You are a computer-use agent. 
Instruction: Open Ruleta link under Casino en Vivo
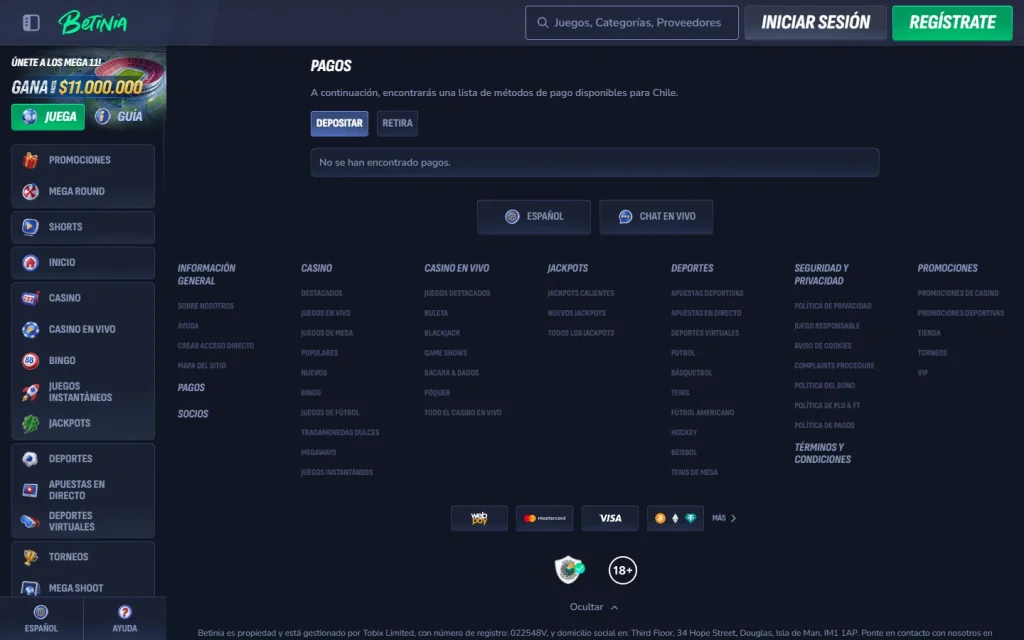tap(436, 313)
